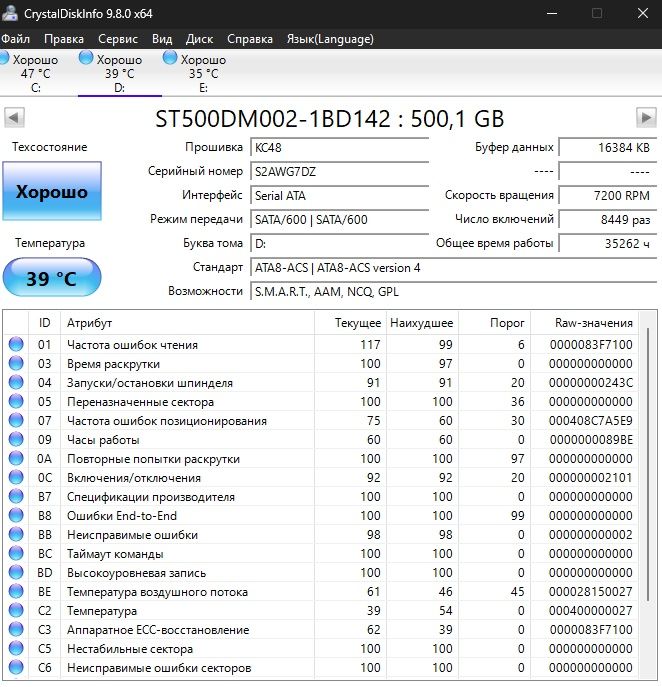The width and height of the screenshot is (662, 687).
Task: Click the transfer mode field SATA/600 | SATA/600
Action: pos(340,220)
